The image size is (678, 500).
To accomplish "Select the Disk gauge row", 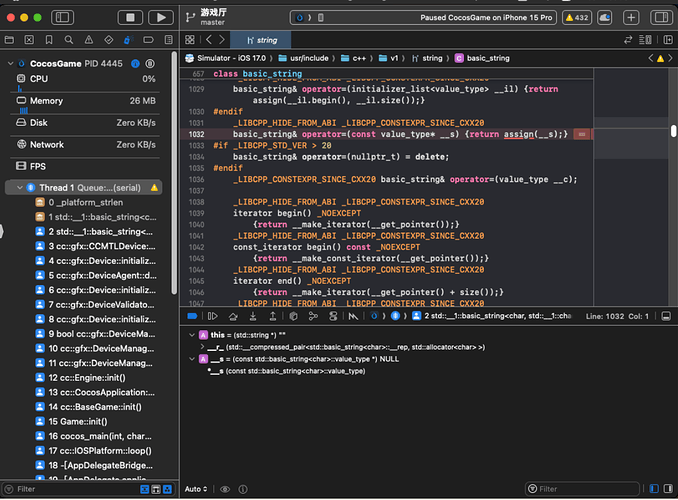I will (86, 123).
